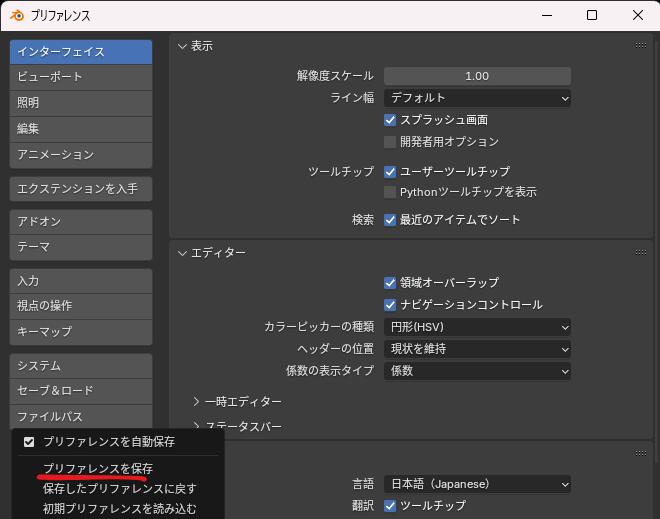Open the 係数の表示タイプ dropdown
This screenshot has height=519, width=660.
click(477, 371)
